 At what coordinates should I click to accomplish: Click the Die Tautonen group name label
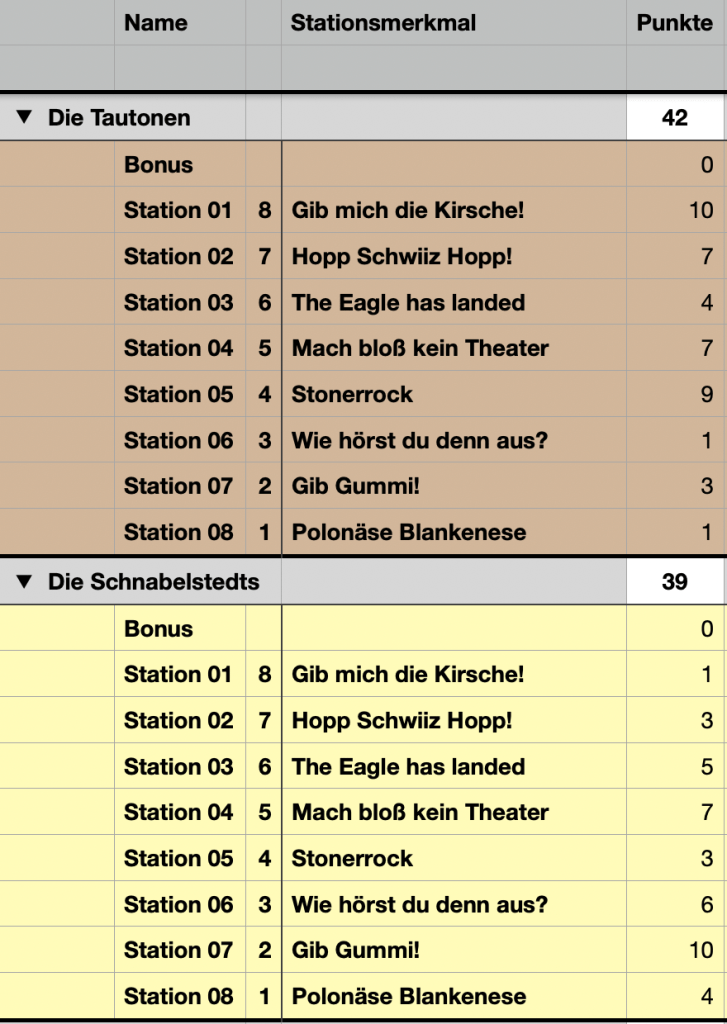[119, 118]
